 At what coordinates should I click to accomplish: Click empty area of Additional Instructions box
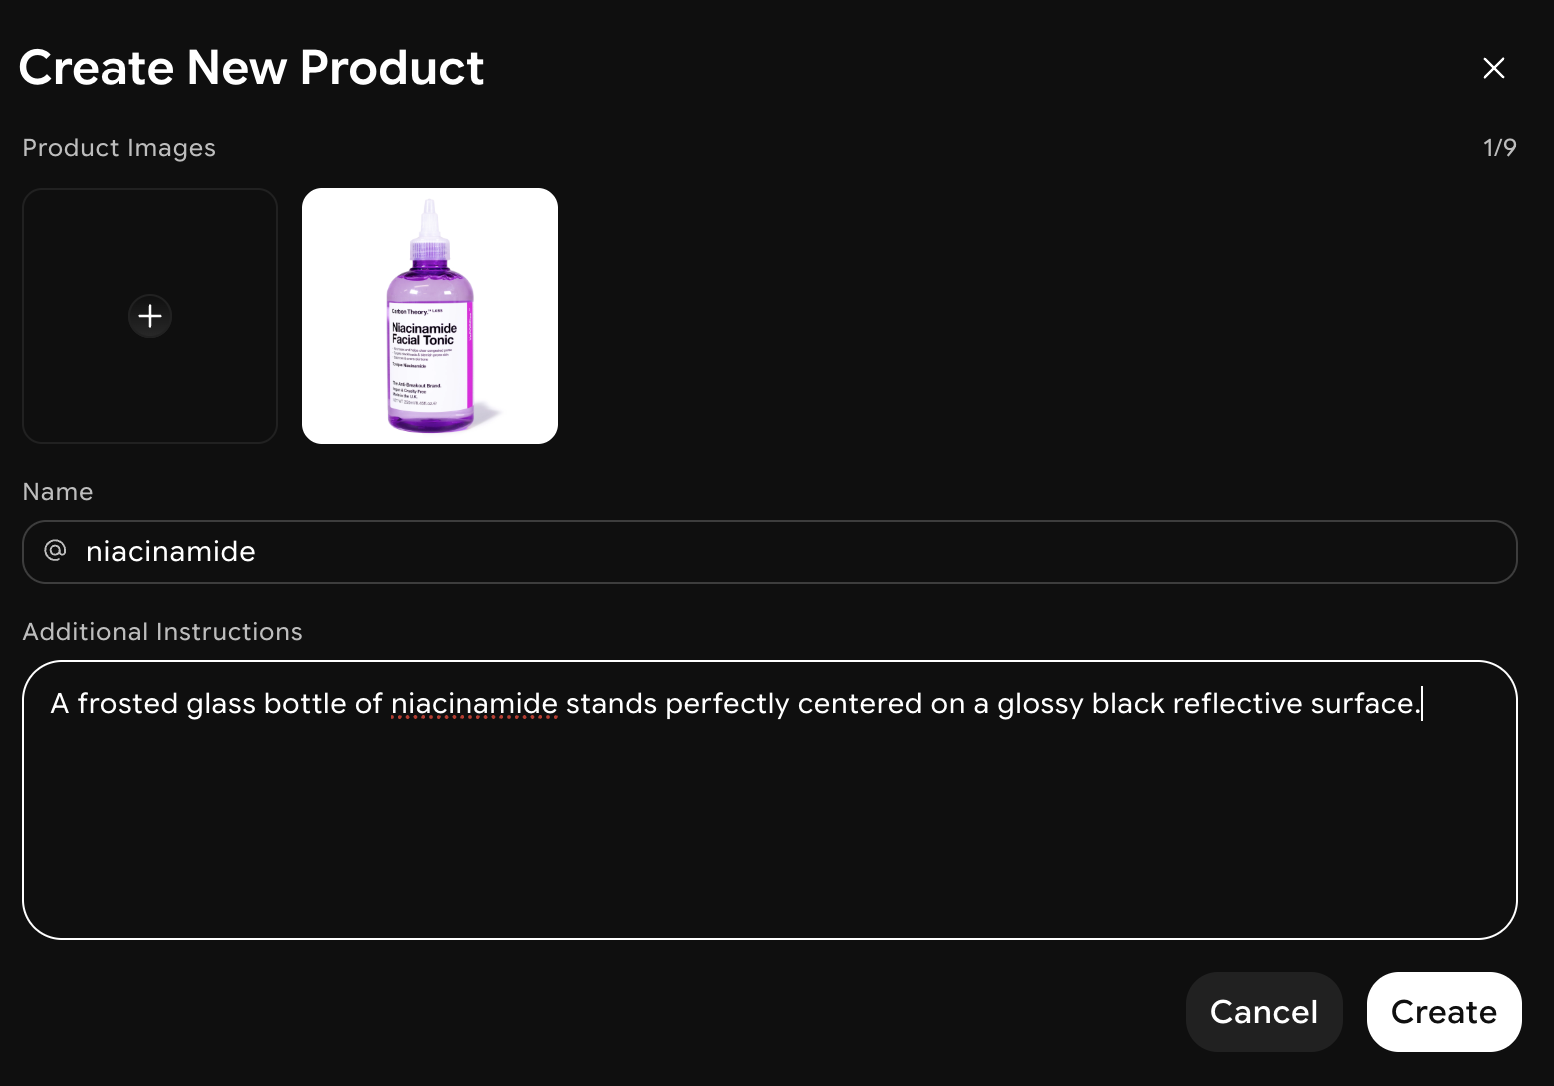(x=770, y=830)
